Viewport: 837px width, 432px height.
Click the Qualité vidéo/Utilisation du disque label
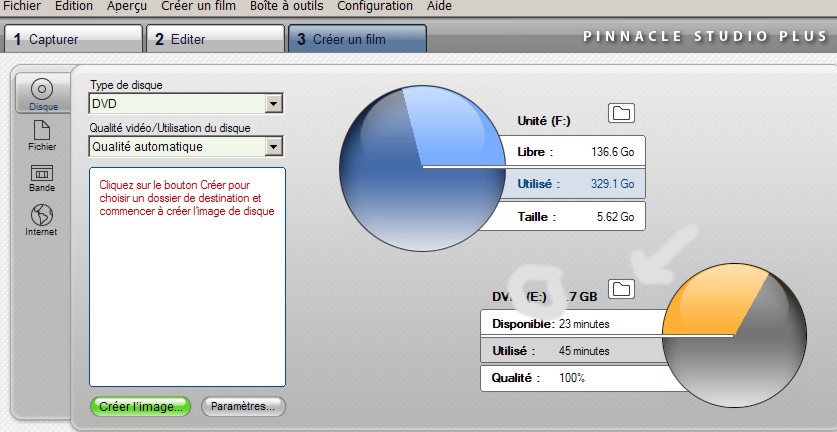(x=170, y=128)
